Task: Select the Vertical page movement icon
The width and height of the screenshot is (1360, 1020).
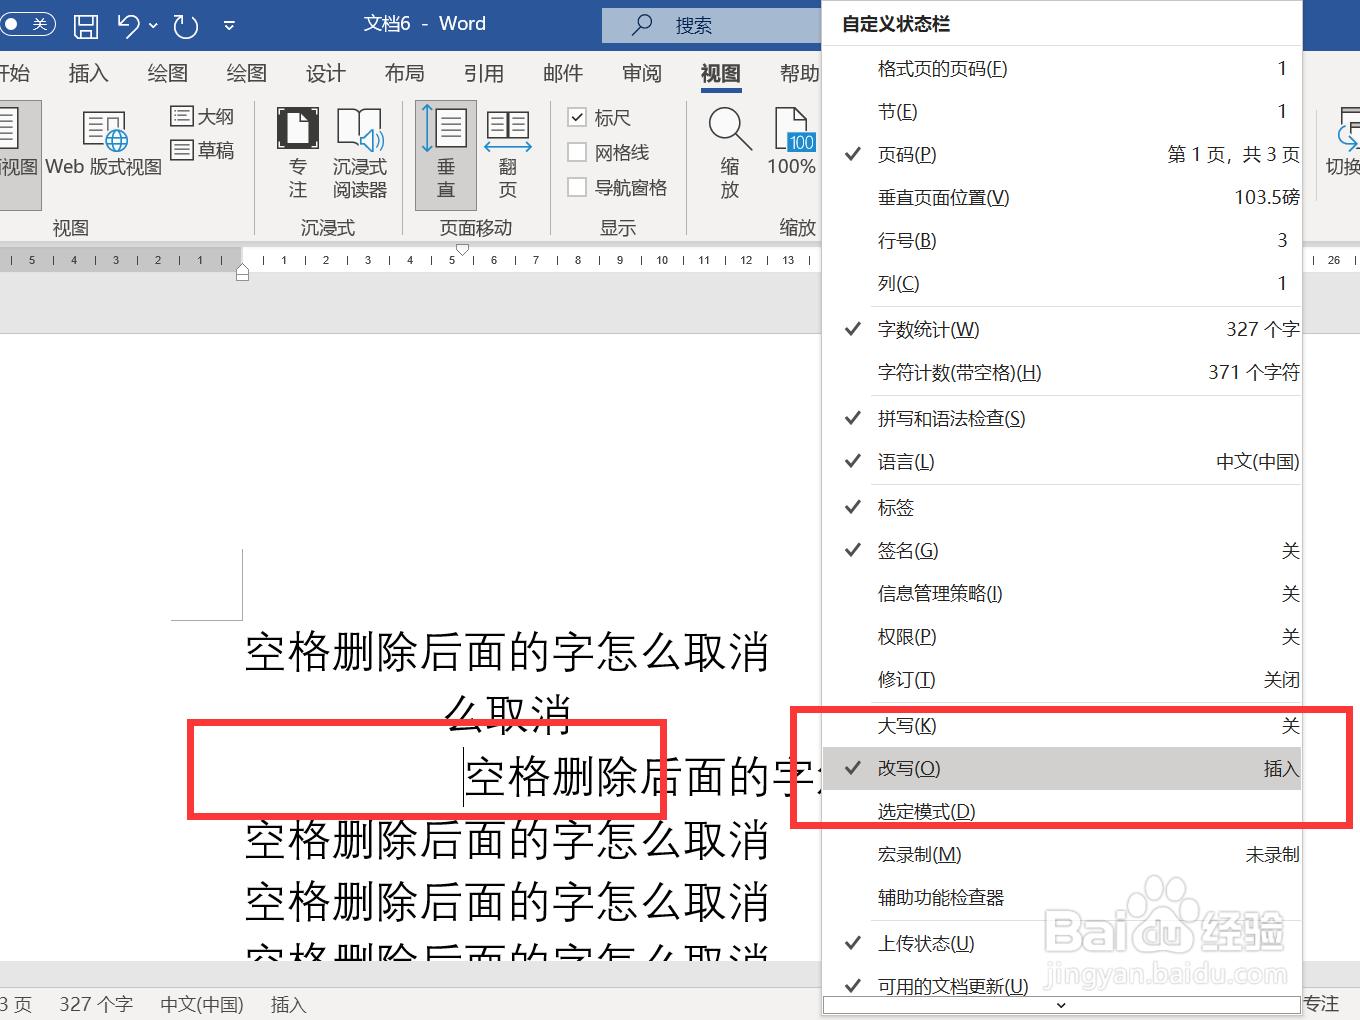Action: coord(445,150)
